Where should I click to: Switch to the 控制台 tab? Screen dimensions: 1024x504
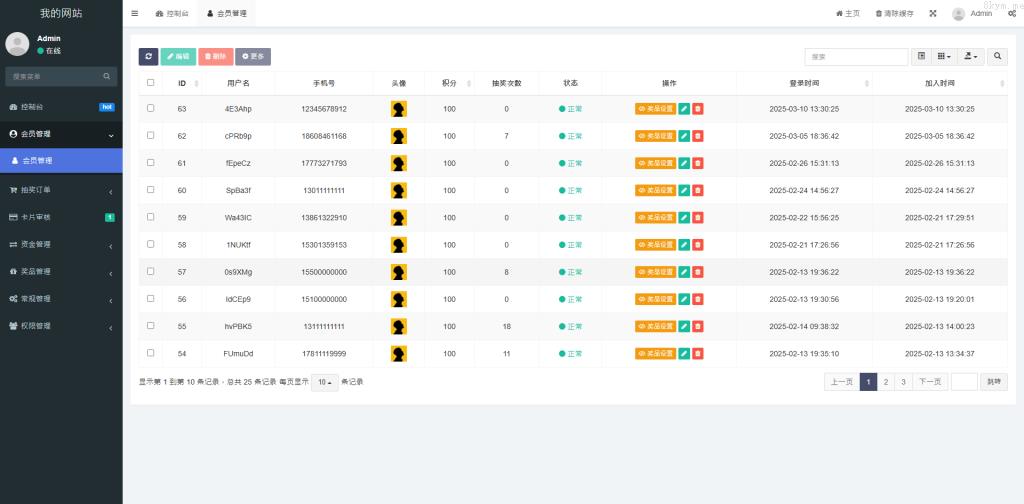pos(172,13)
